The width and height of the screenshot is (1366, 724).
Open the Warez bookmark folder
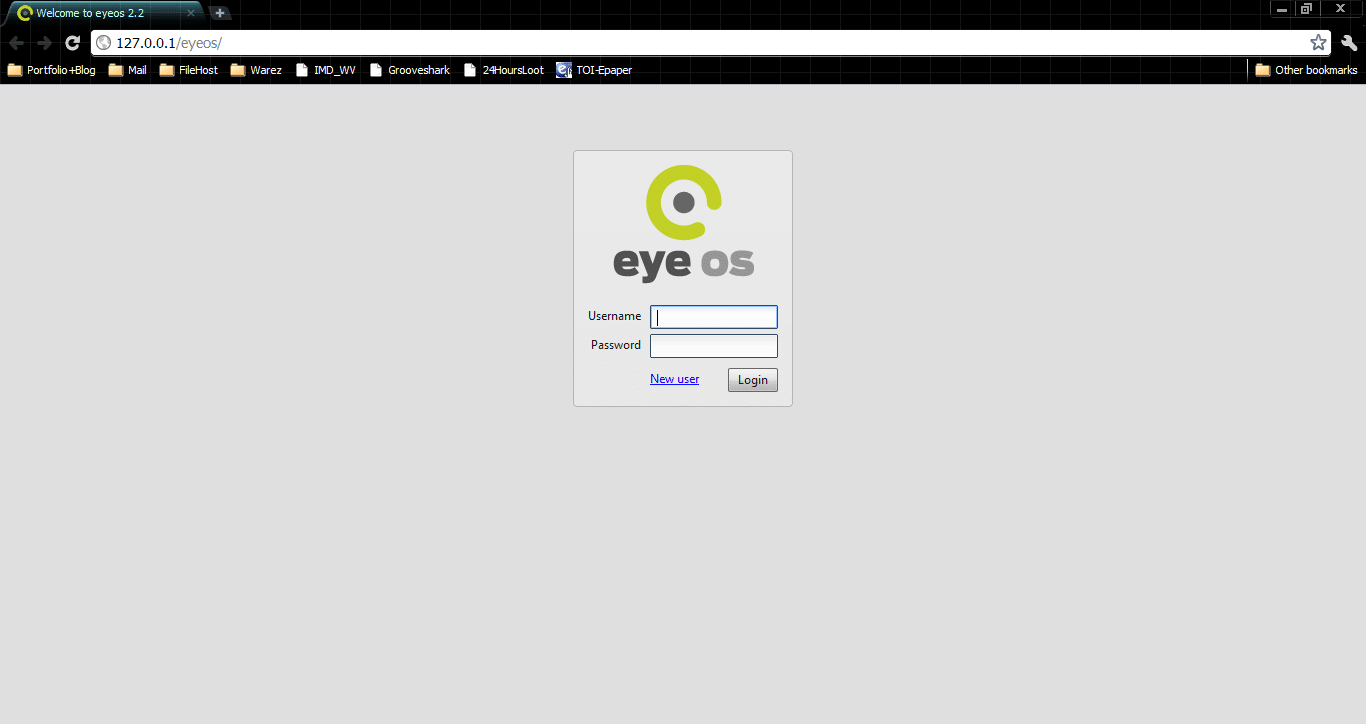pyautogui.click(x=257, y=70)
